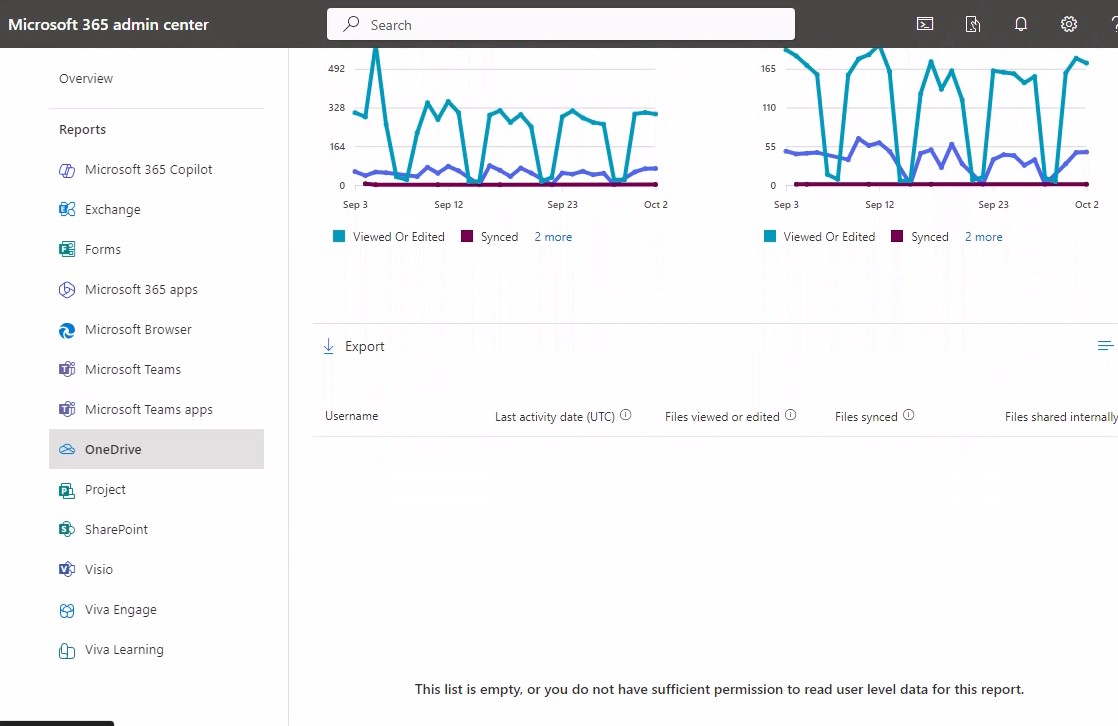Expand '2 more' legend in left chart
Viewport: 1118px width, 726px height.
click(553, 237)
